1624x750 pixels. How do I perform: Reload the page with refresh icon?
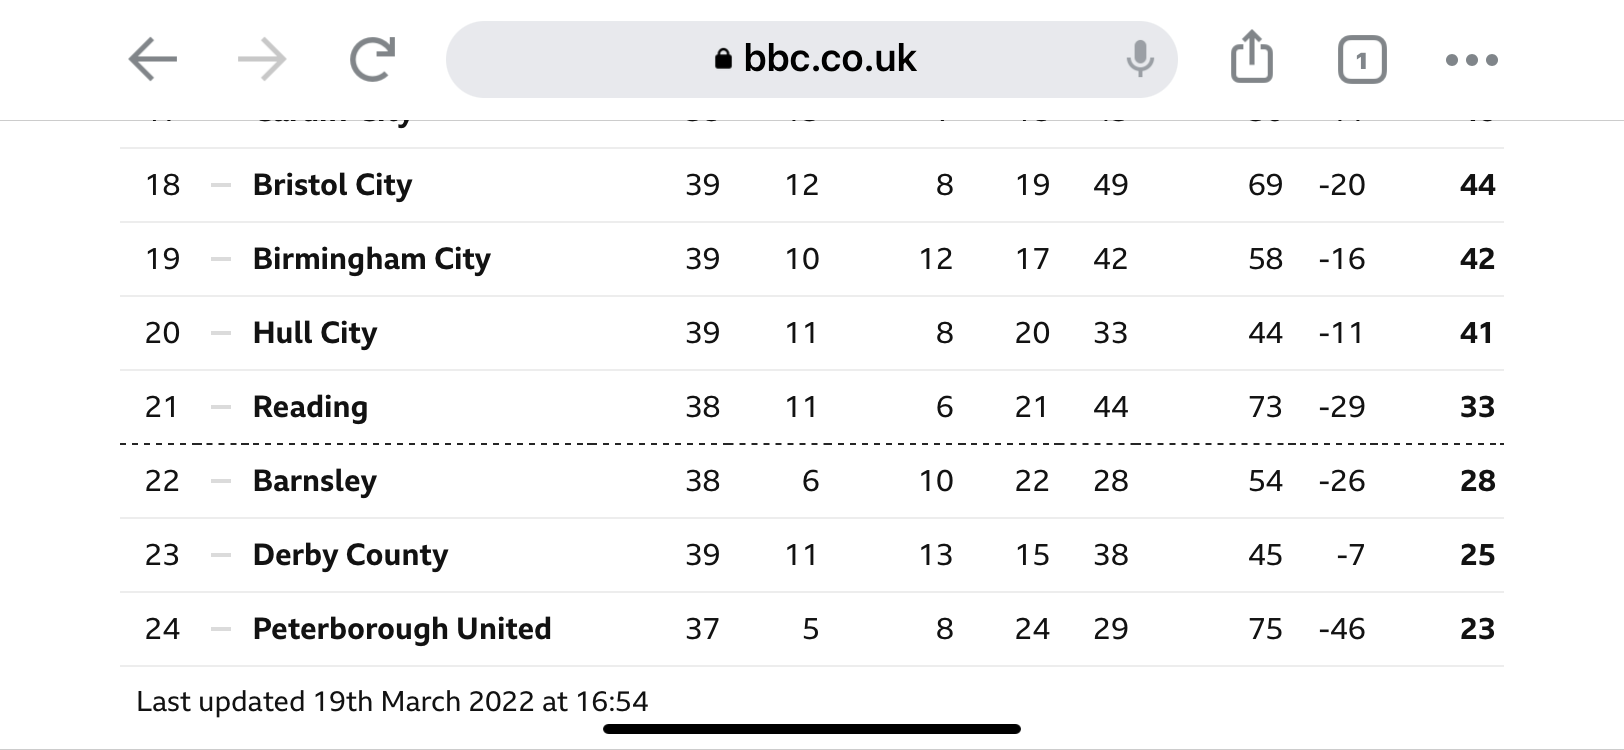point(373,59)
